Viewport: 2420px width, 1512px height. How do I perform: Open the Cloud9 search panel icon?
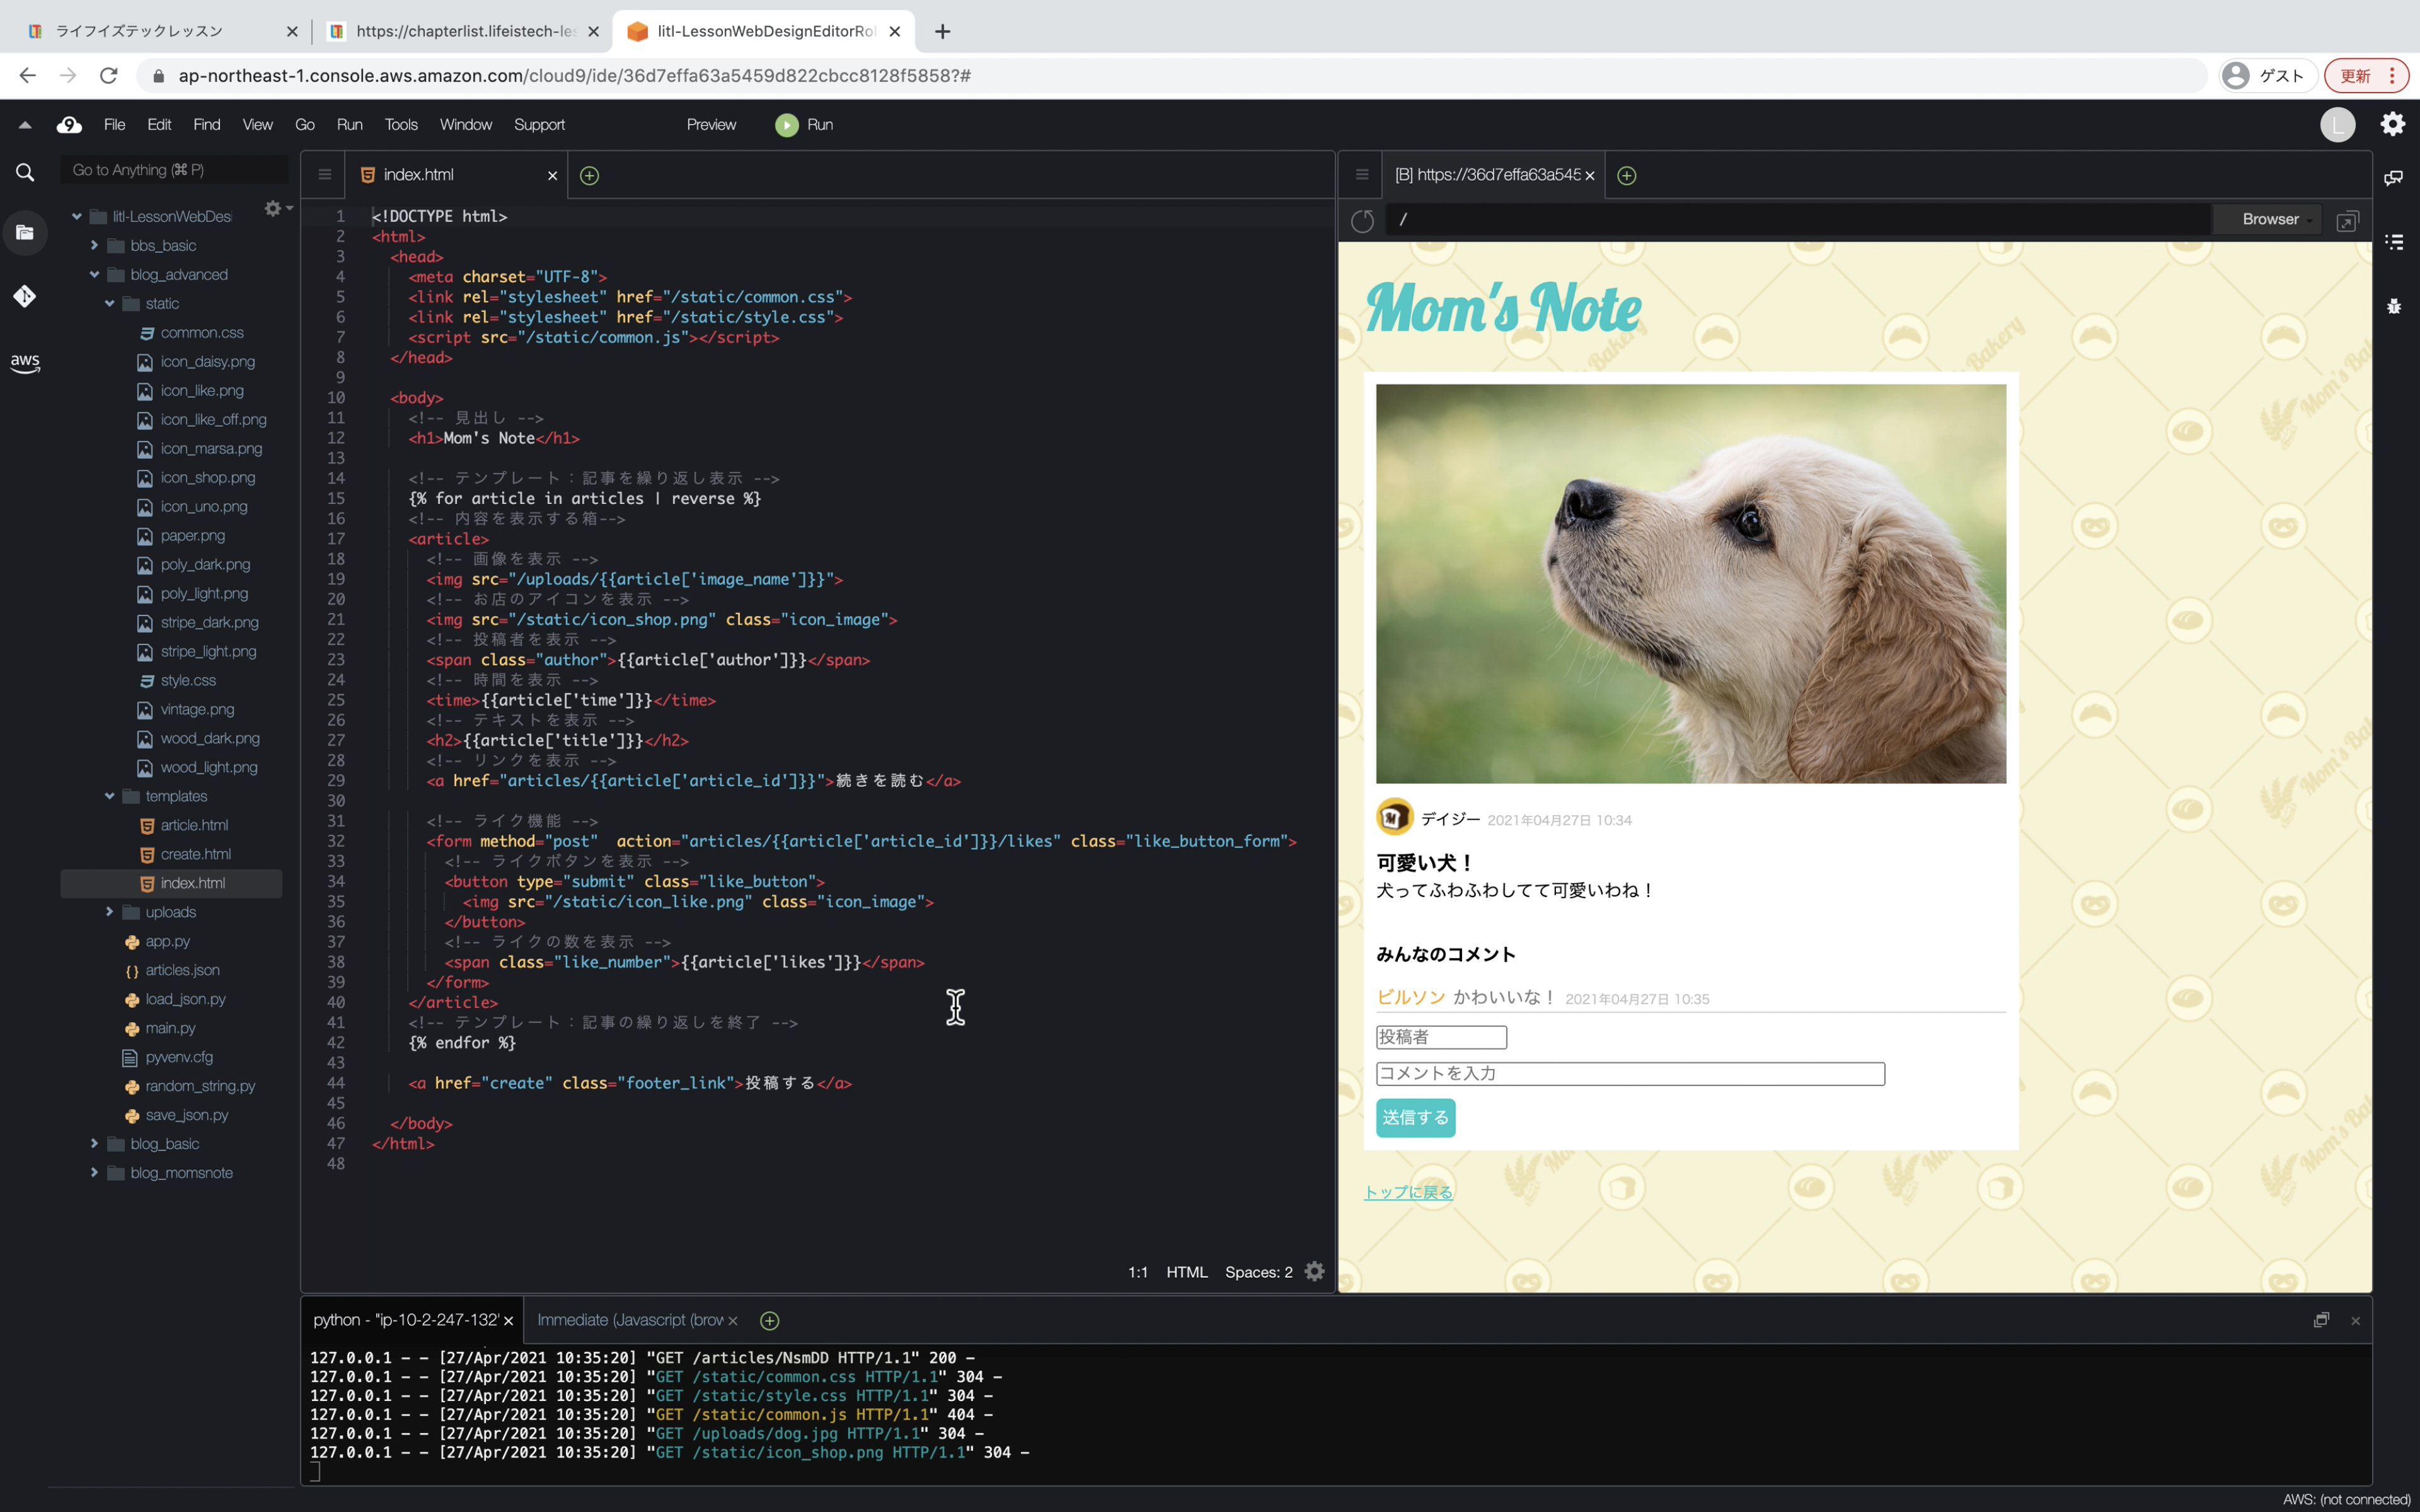[x=25, y=172]
